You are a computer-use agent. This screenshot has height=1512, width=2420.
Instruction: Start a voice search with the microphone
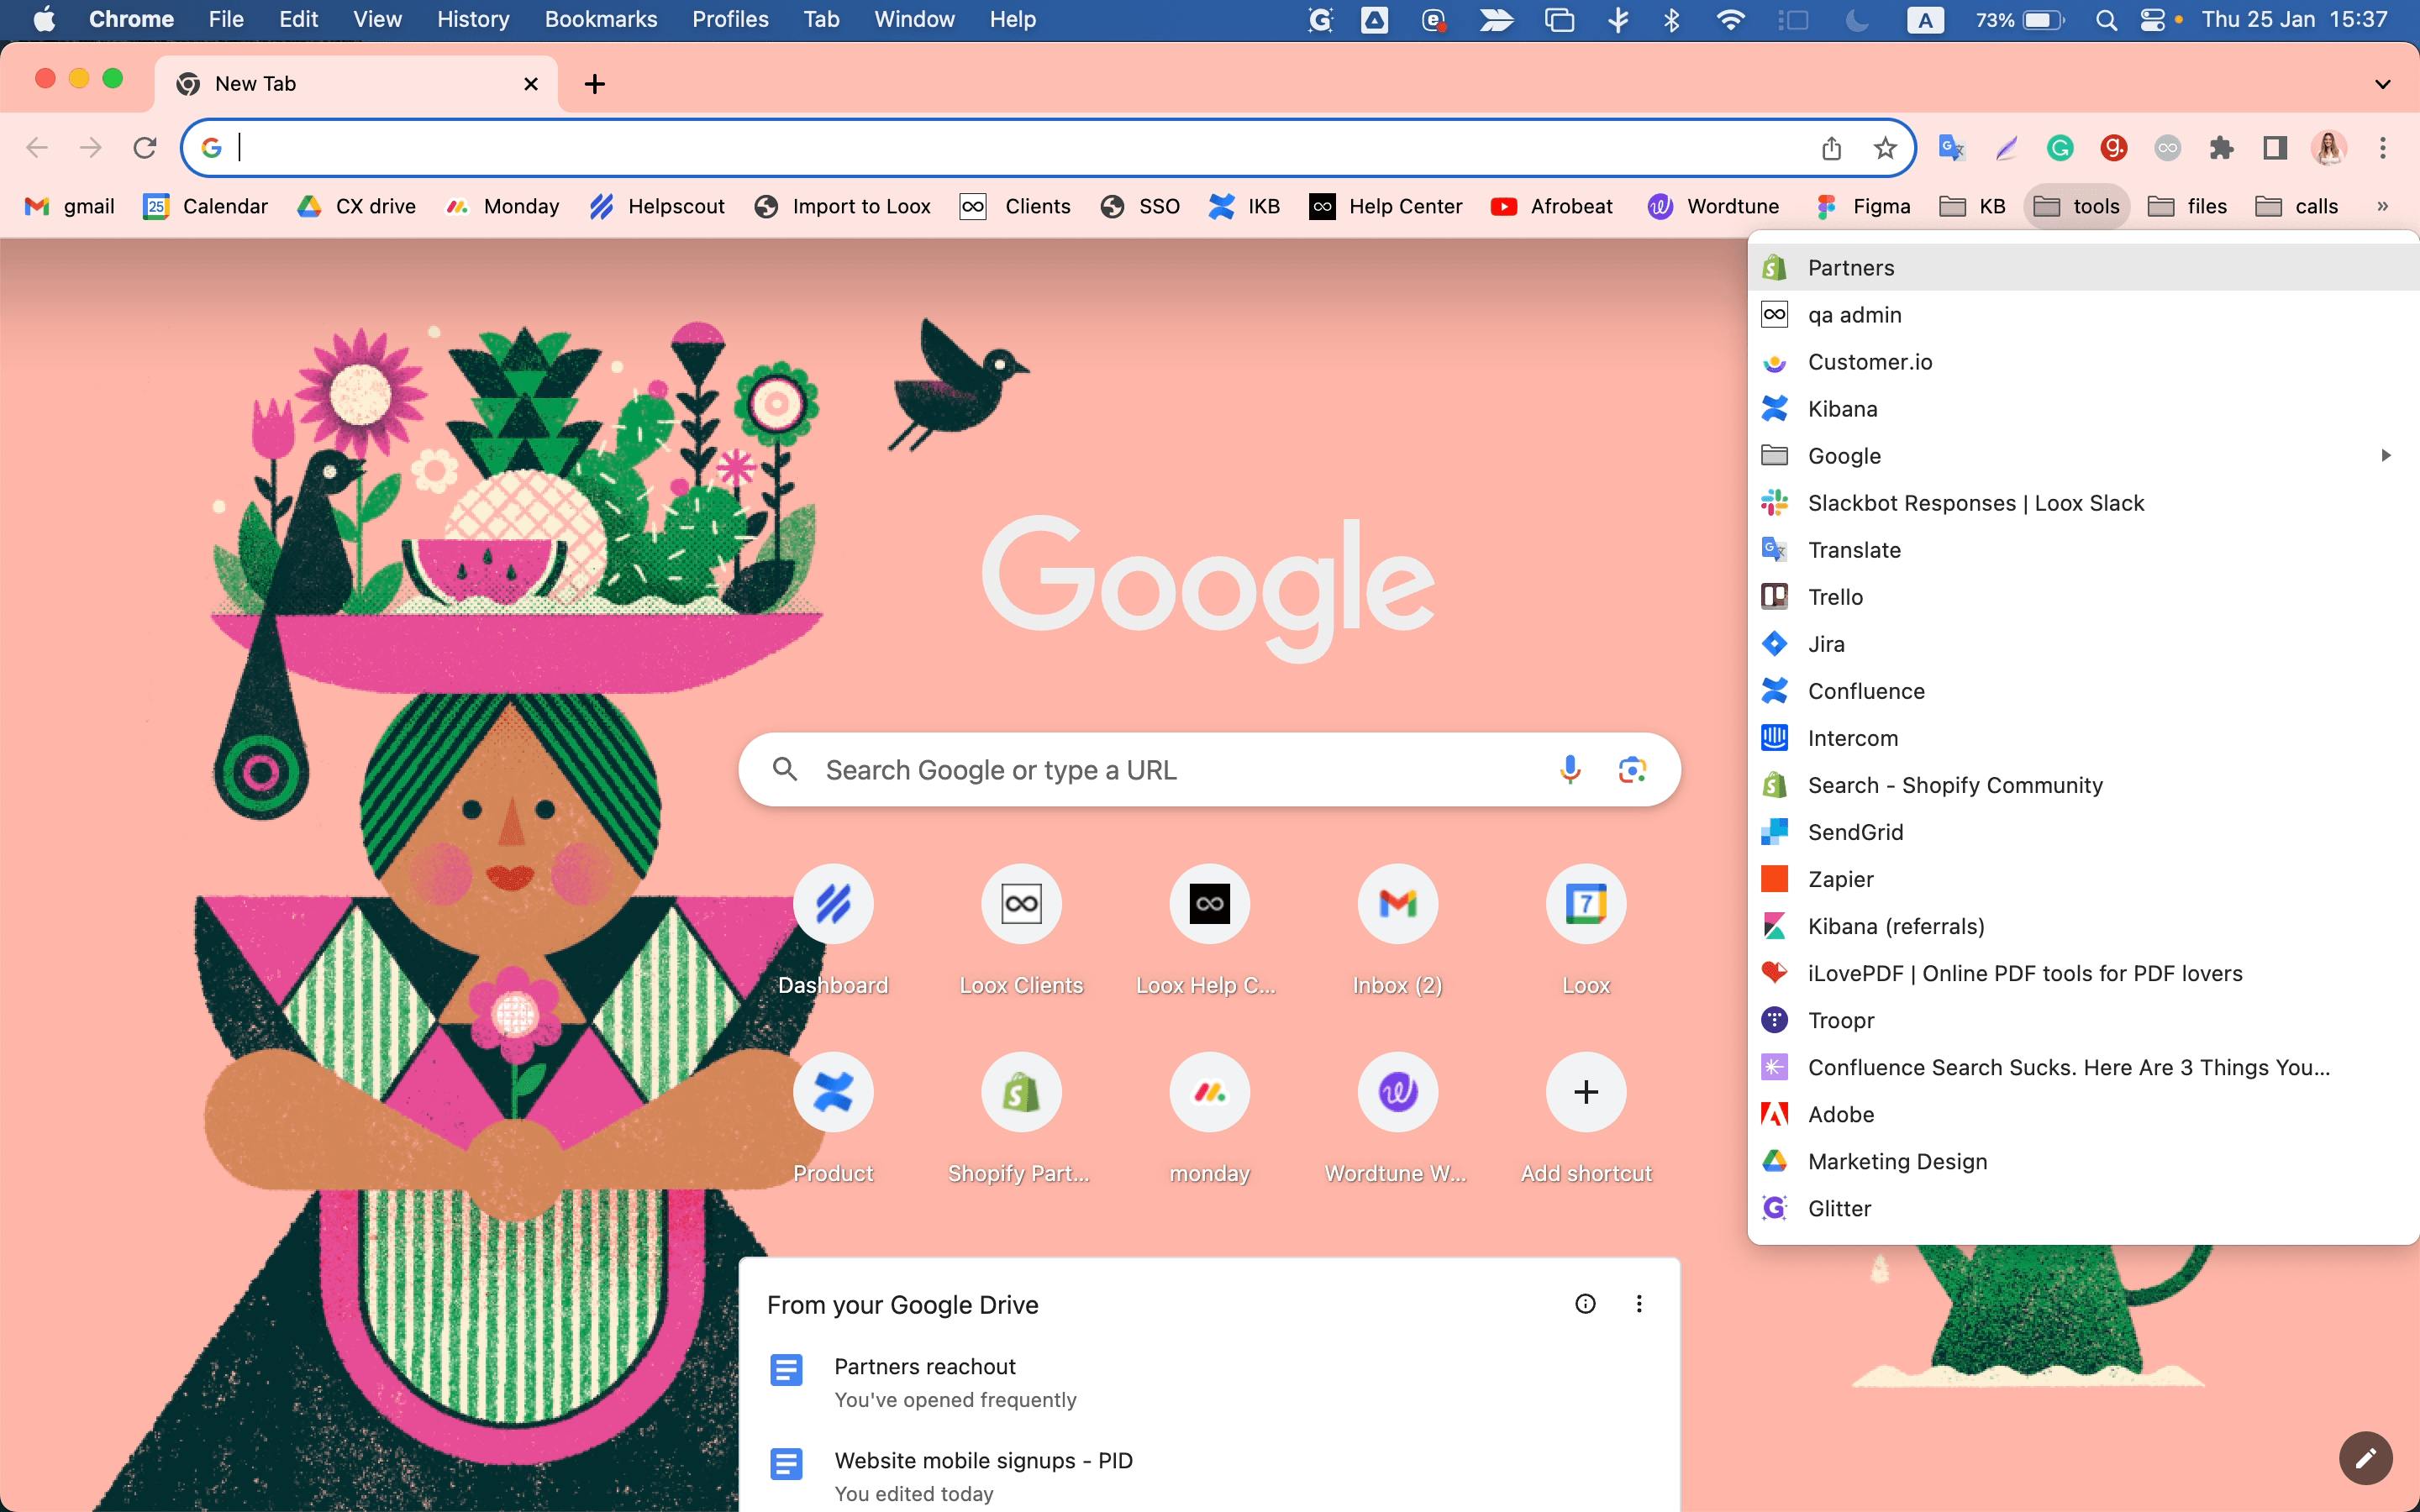(x=1570, y=769)
